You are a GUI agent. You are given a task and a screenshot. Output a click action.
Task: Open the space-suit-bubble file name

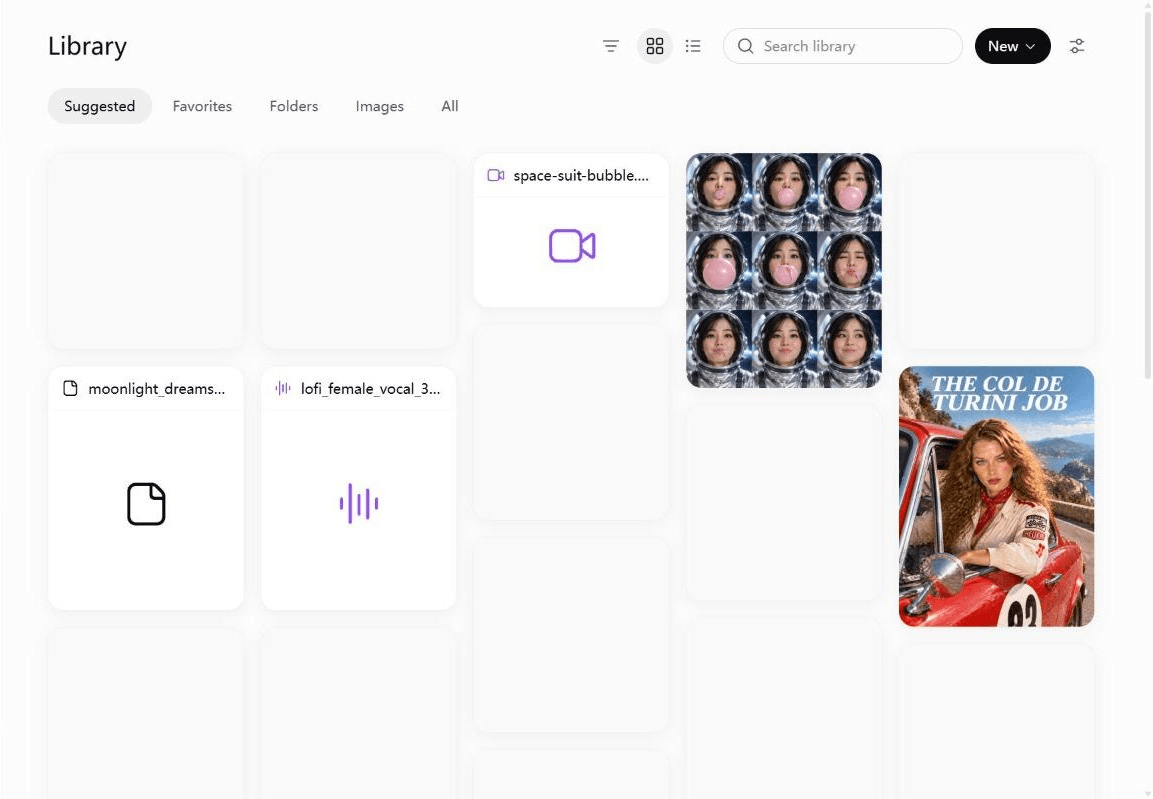coord(581,176)
